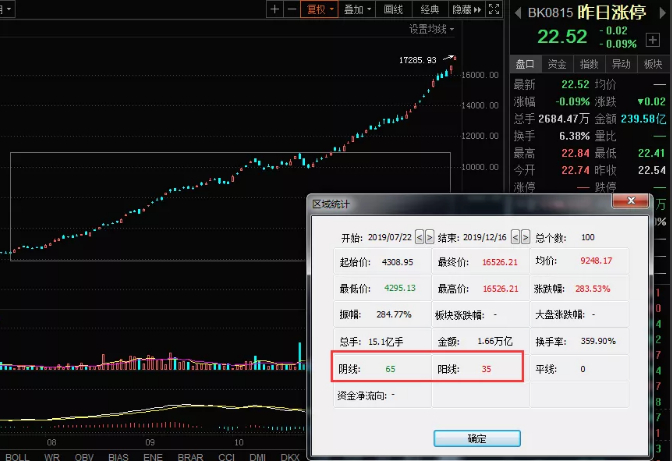672x462 pixels.
Task: Click the 今开 value 22.74
Action: click(x=576, y=170)
